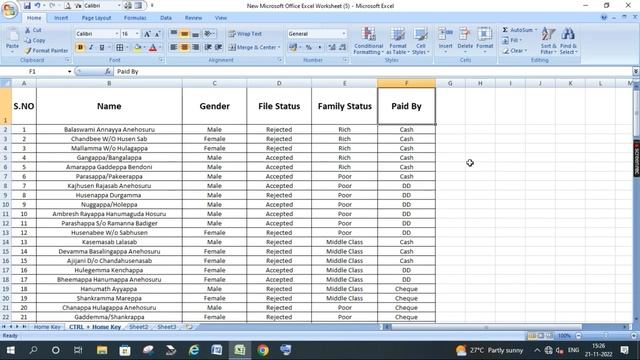The image size is (640, 360).
Task: Center text horizontally
Action: click(x=184, y=48)
